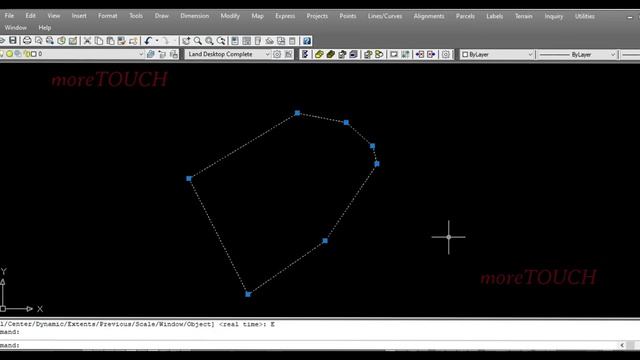Screen dimensions: 640x360
Task: Open the Window menu
Action: click(16, 28)
